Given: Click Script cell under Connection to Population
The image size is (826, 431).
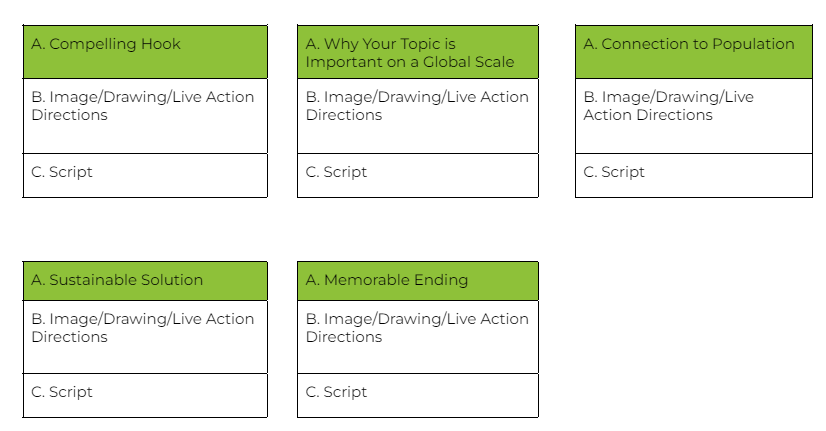Looking at the screenshot, I should point(694,175).
